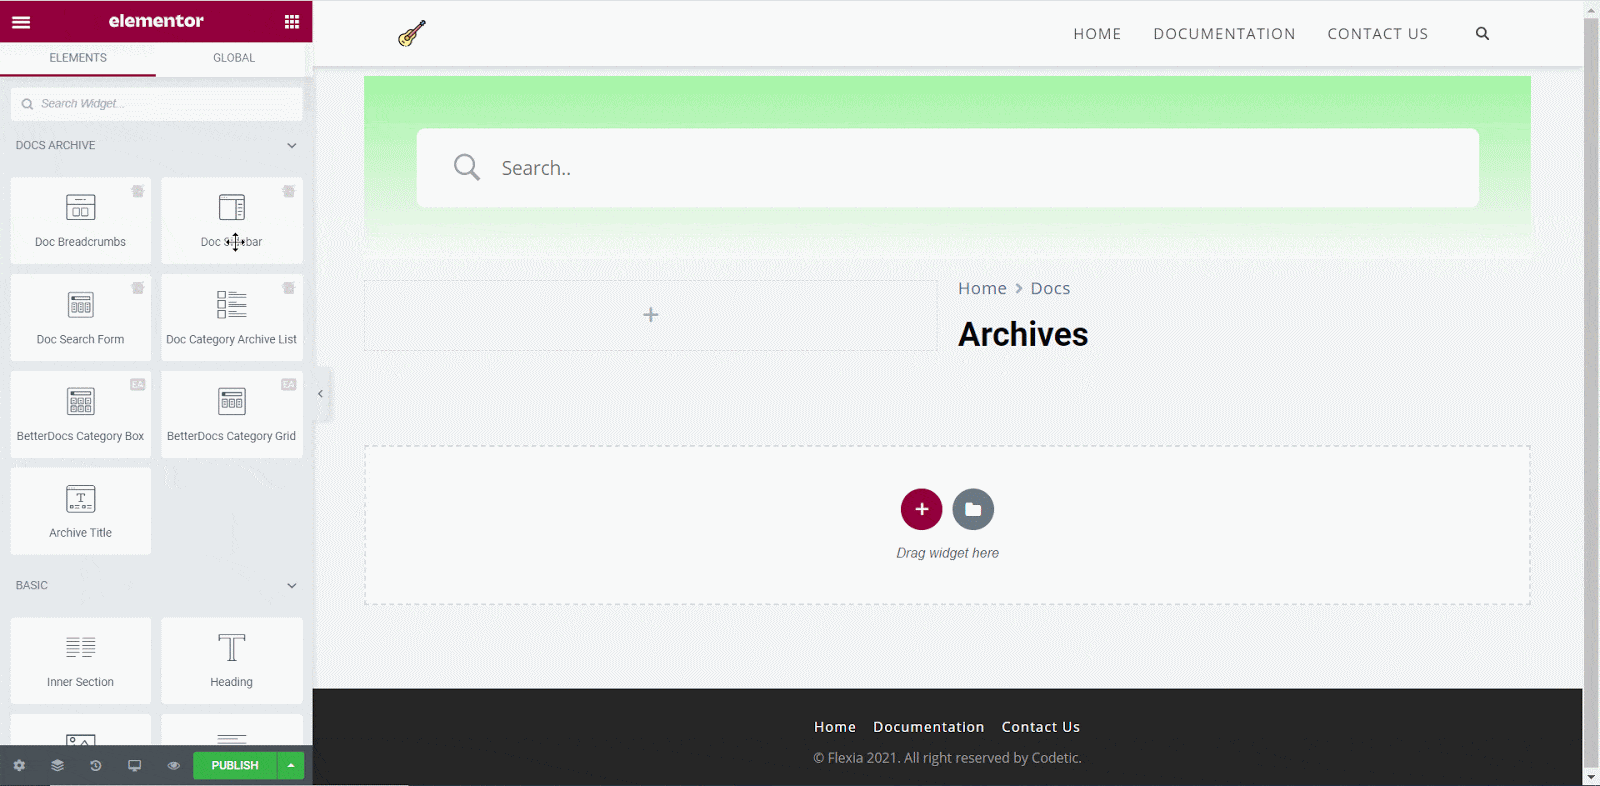1600x786 pixels.
Task: Open the Contact Us header menu item
Action: pyautogui.click(x=1377, y=34)
